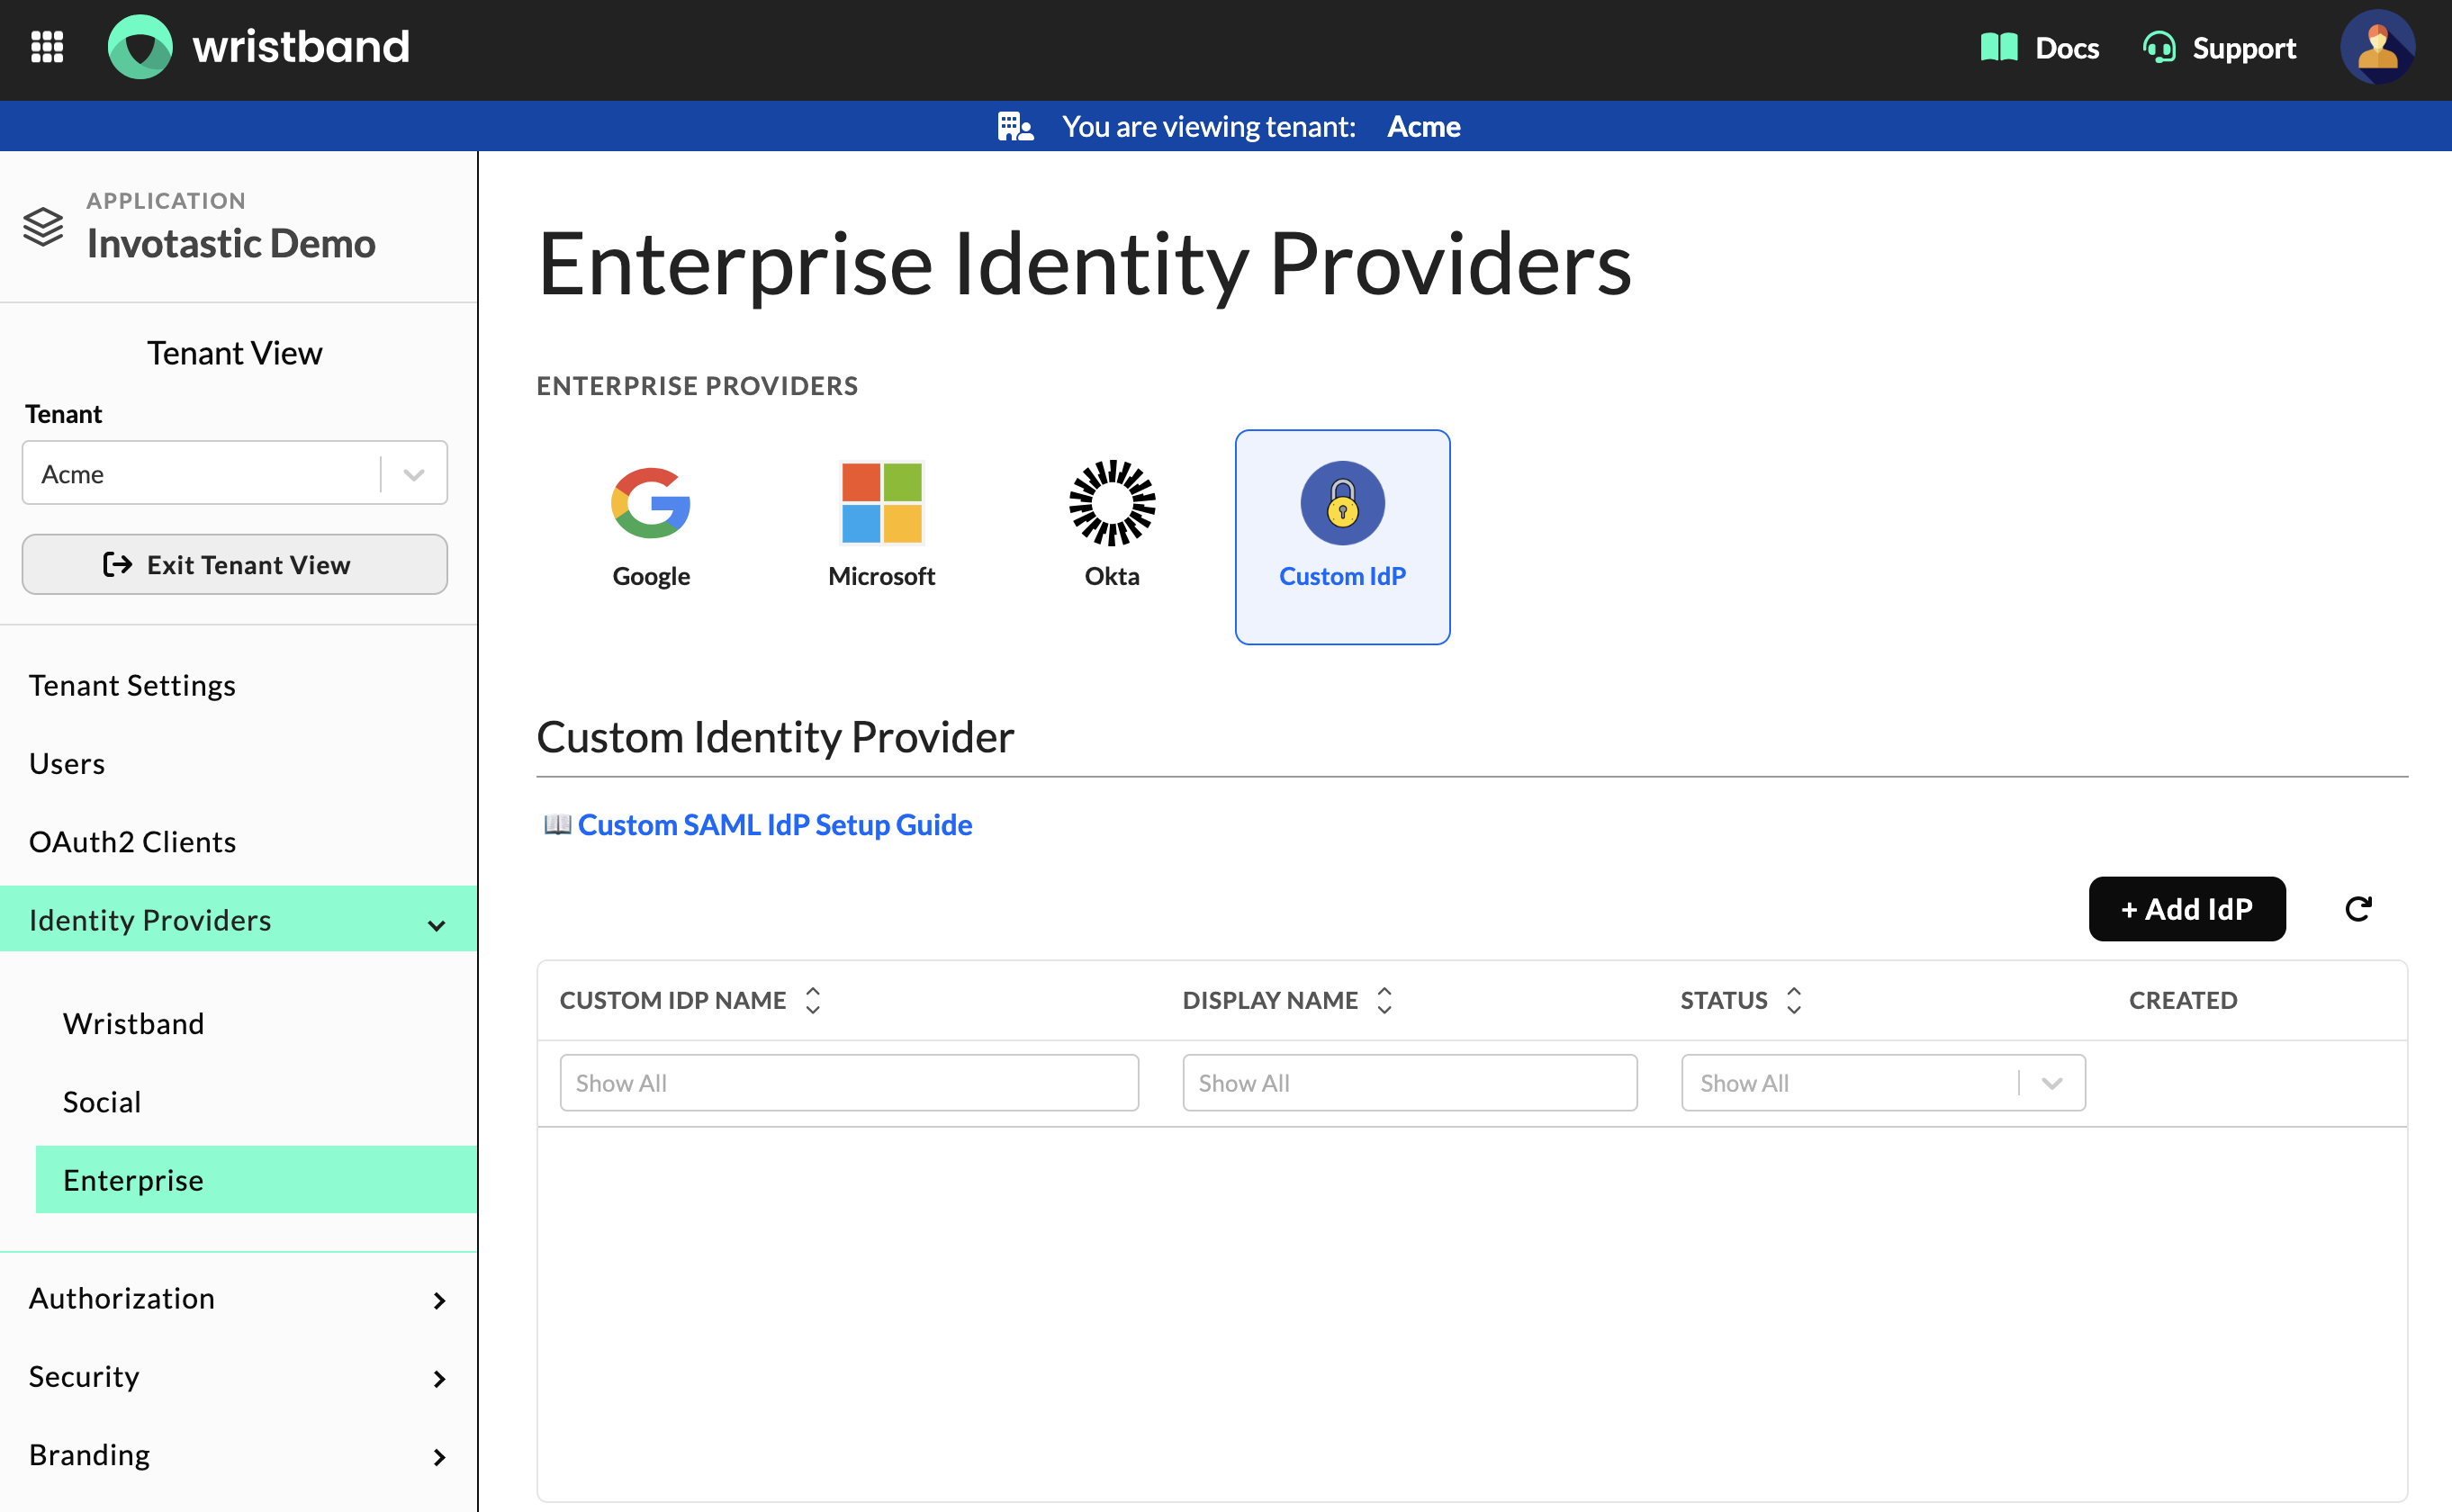Click the application layers icon
This screenshot has width=2452, height=1512.
(43, 226)
